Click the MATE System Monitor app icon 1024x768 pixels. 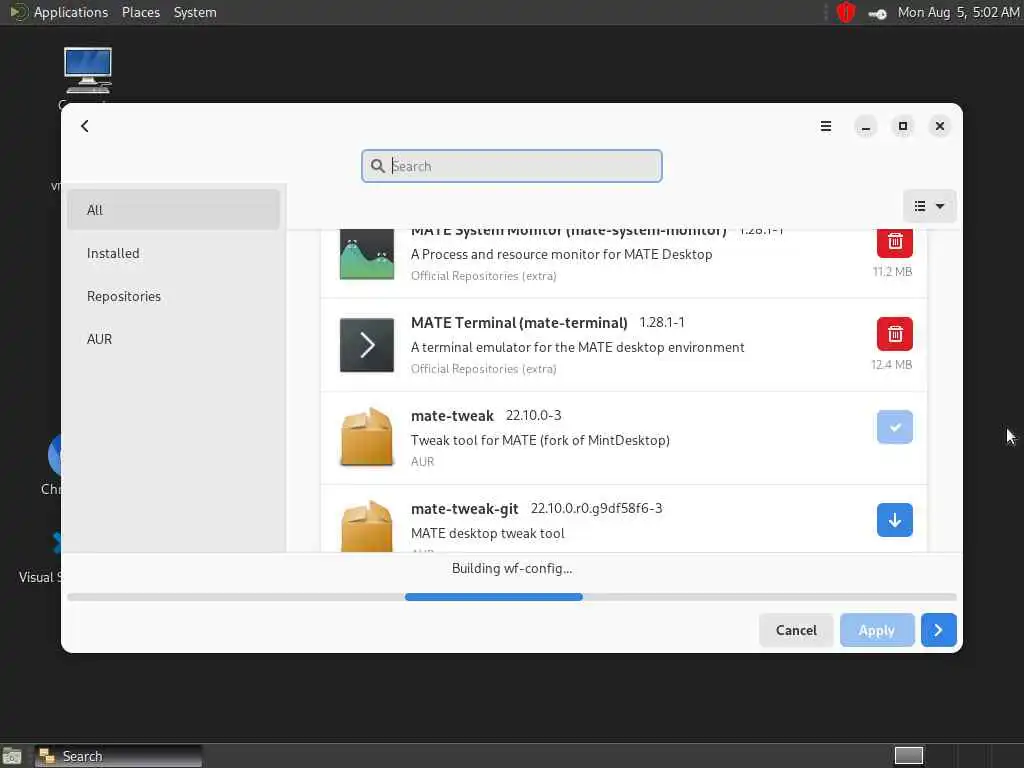pos(367,254)
